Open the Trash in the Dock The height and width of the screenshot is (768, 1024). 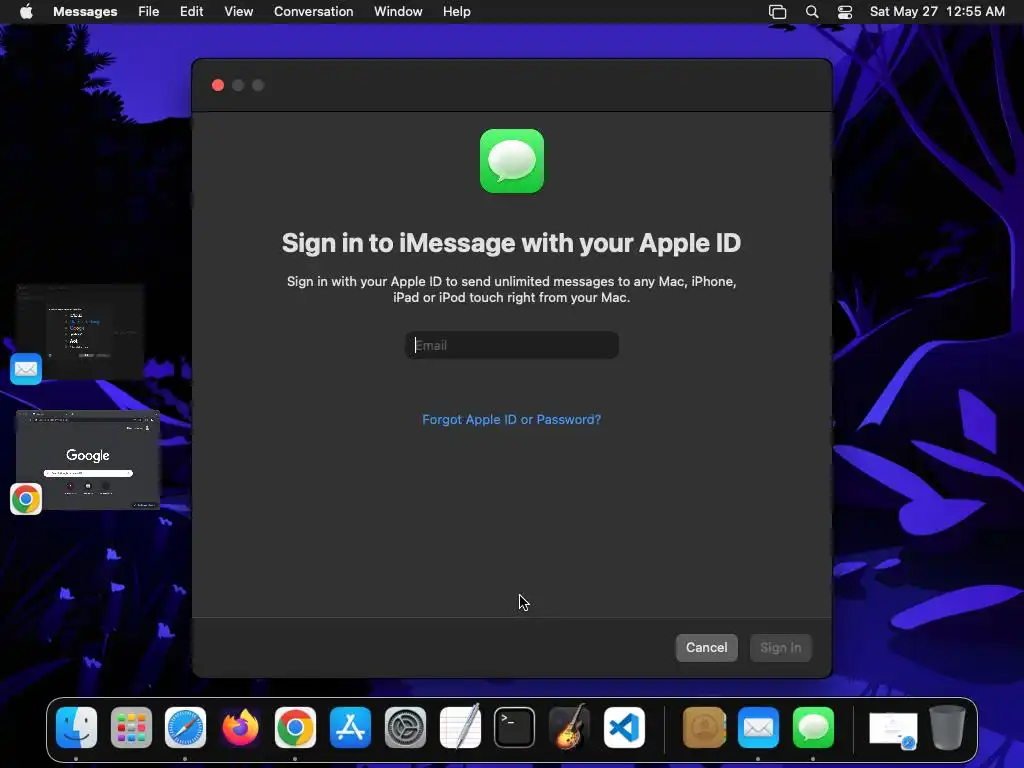coord(948,728)
